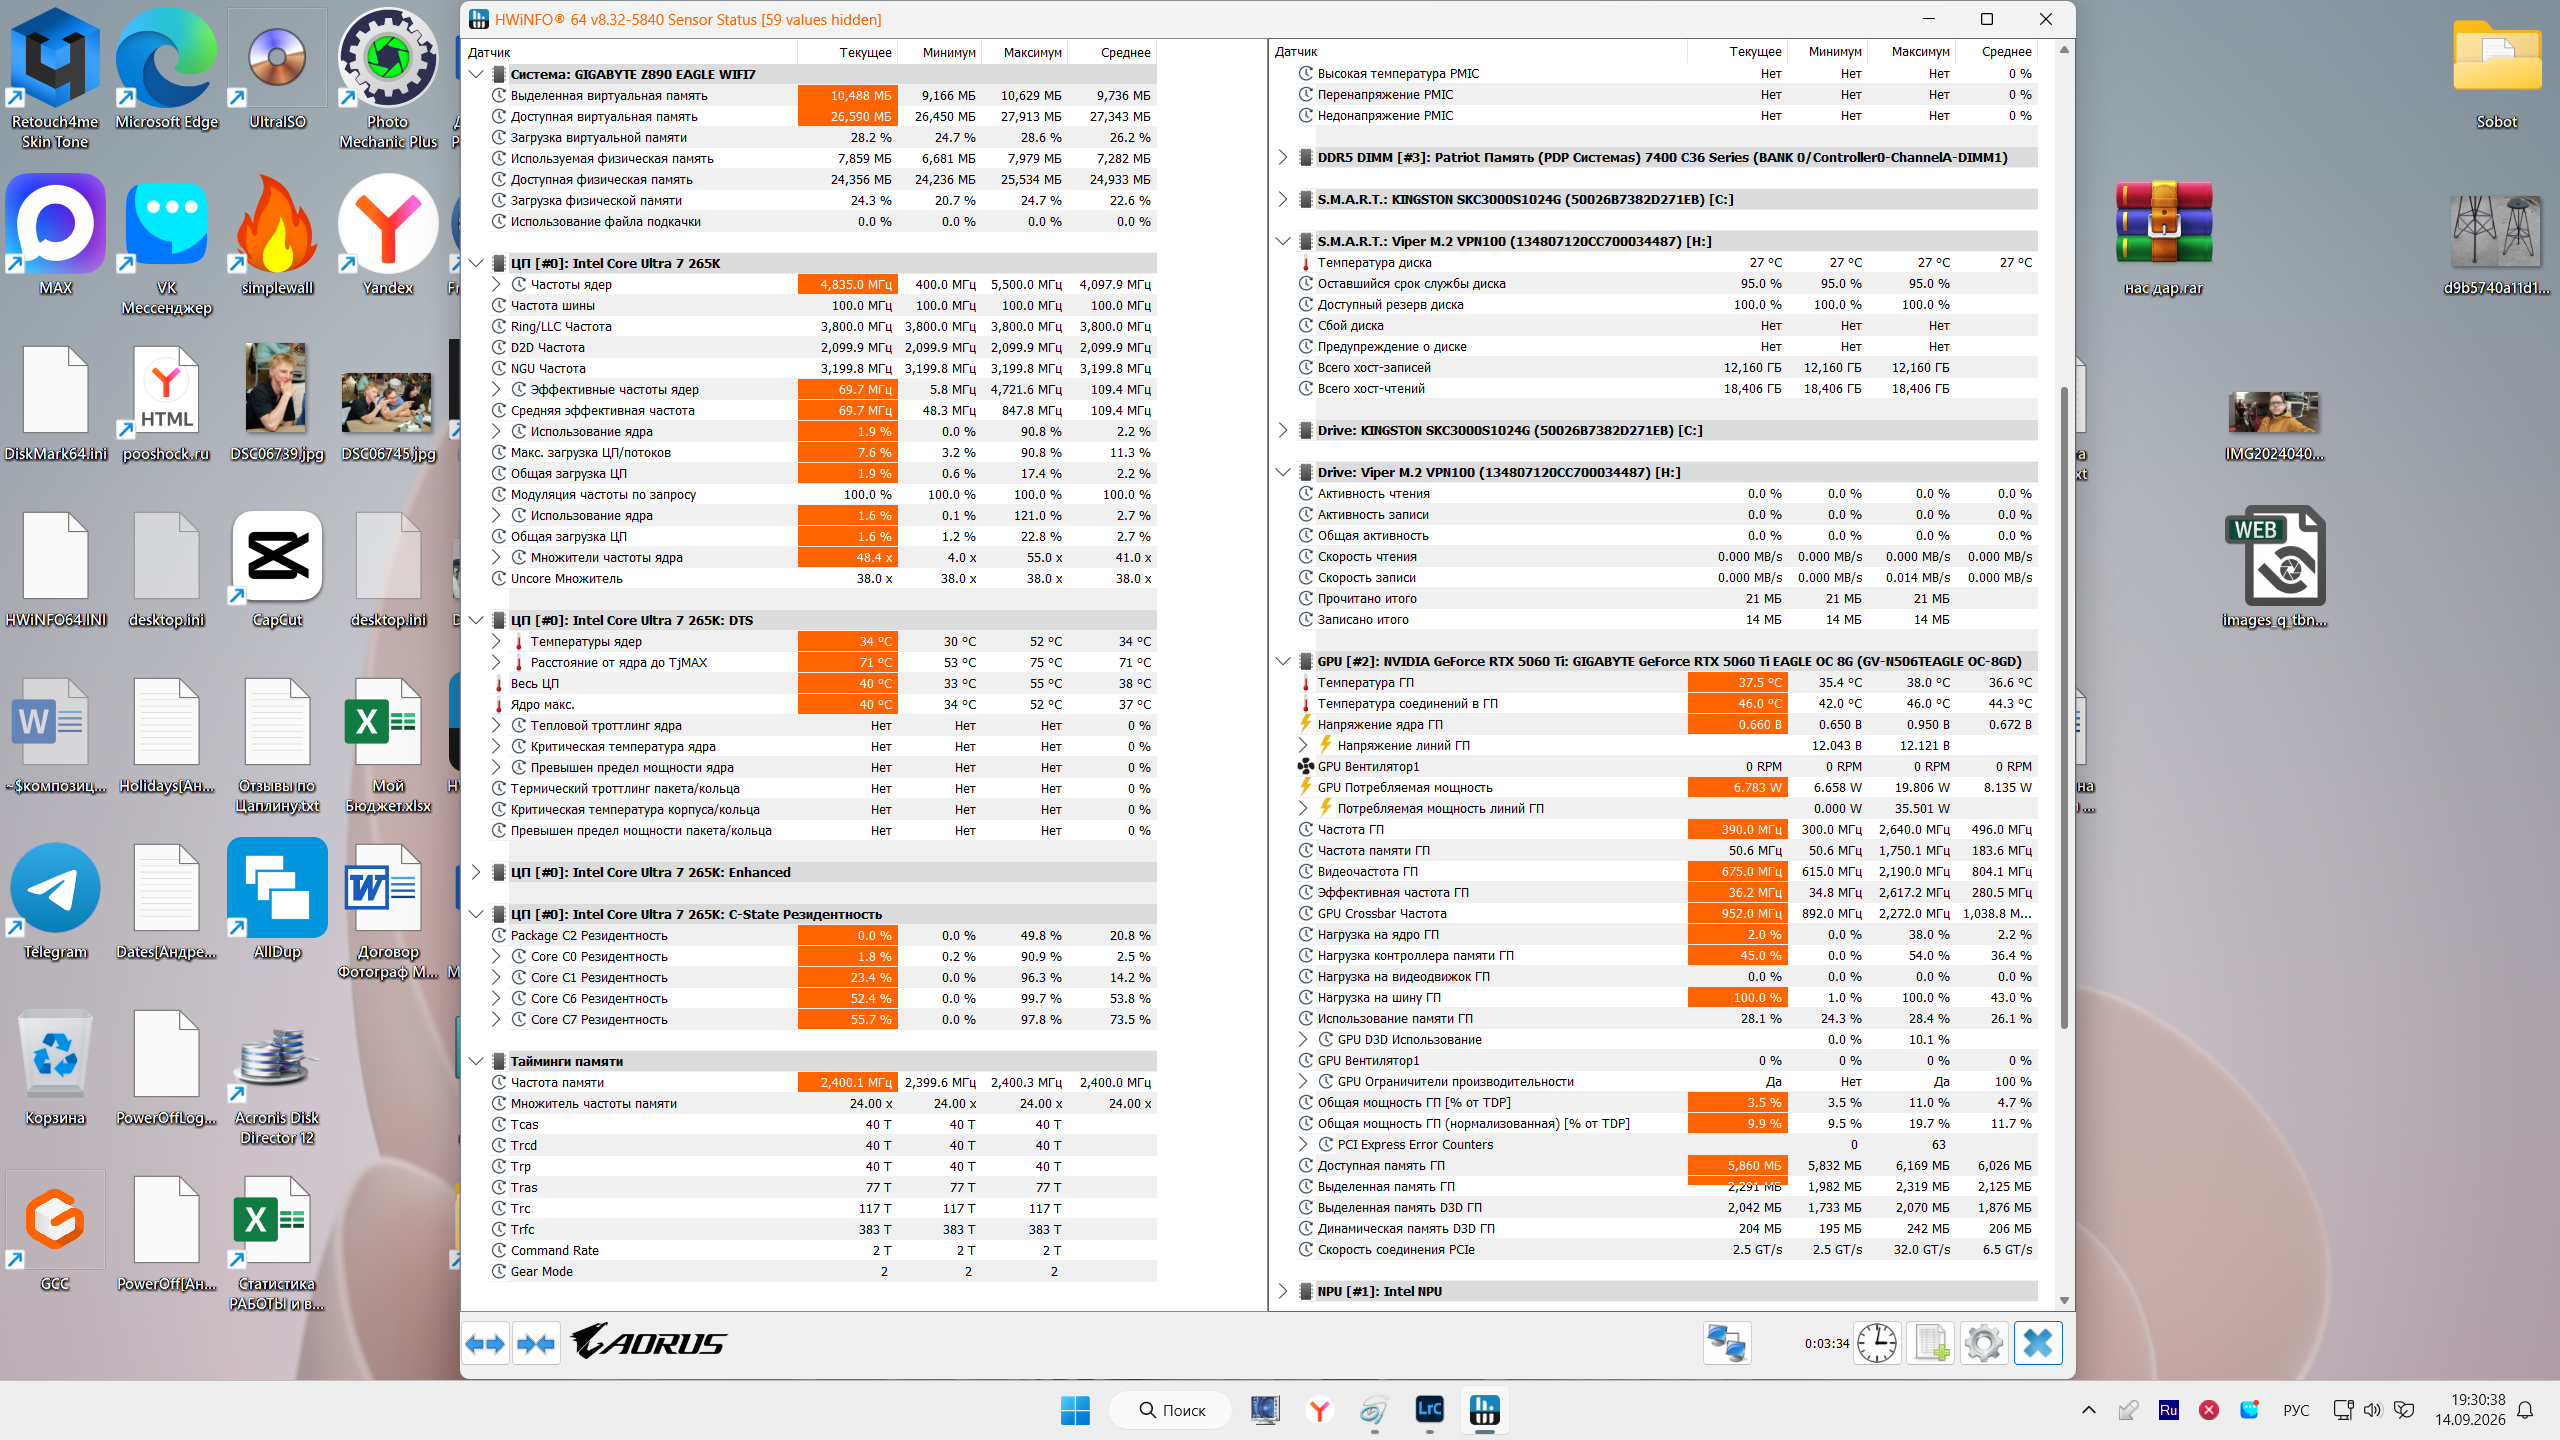2560x1440 pixels.
Task: Select the Yandex desktop shortcut
Action: [388, 236]
